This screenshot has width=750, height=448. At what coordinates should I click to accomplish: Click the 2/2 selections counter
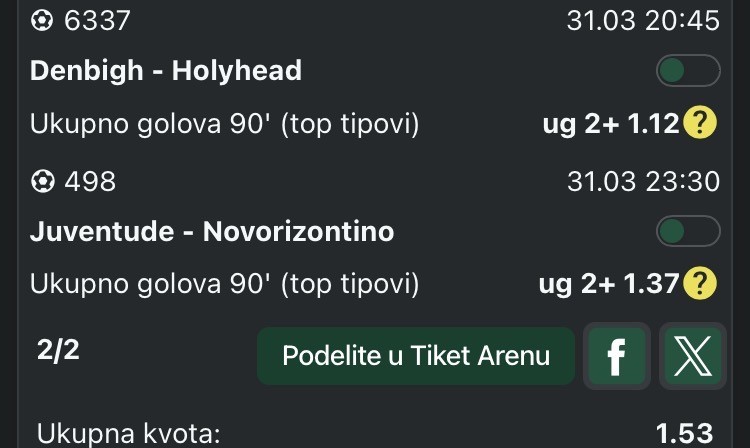[51, 352]
